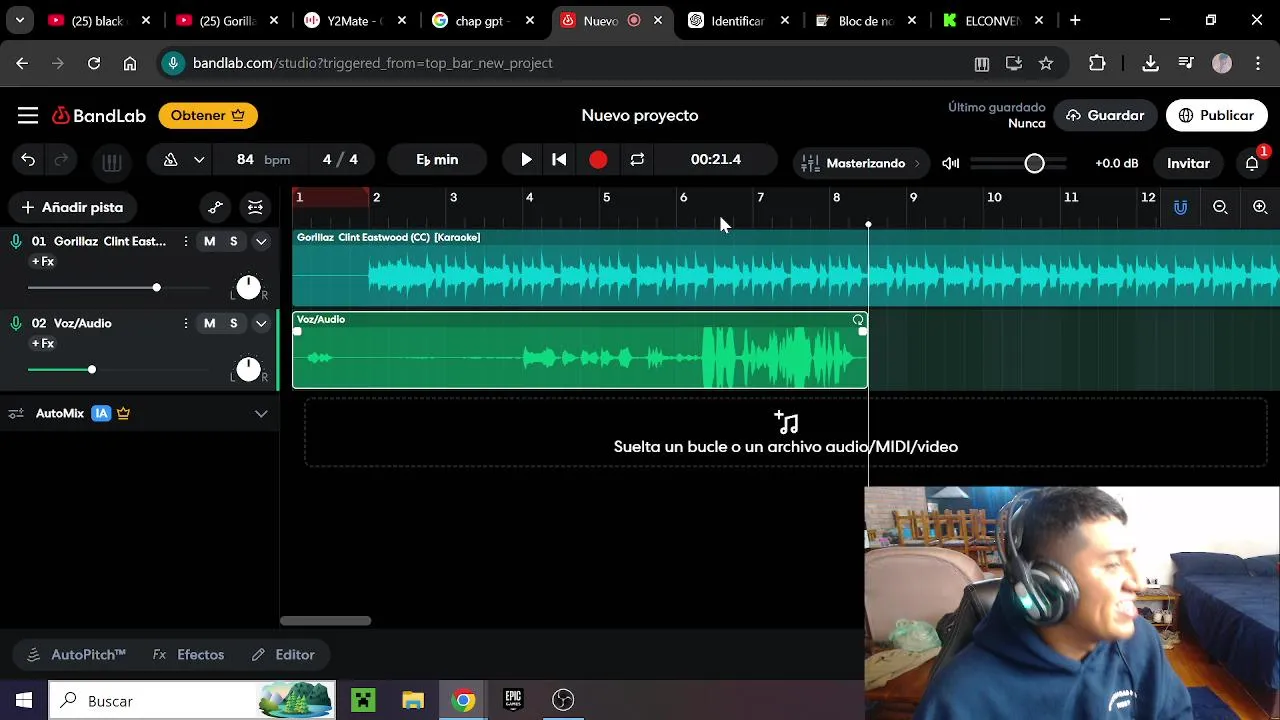Open the E♭ min key selector
This screenshot has height=720, width=1280.
[x=437, y=160]
